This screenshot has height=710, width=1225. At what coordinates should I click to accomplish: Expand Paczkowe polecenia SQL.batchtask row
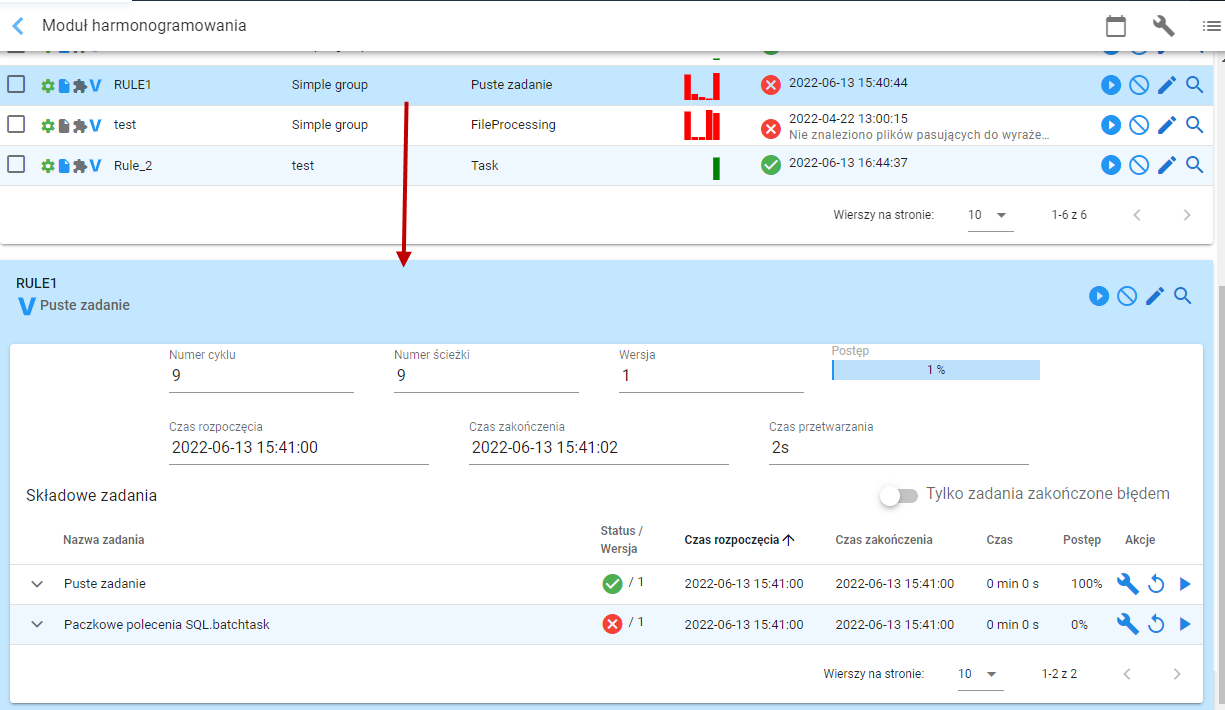pyautogui.click(x=37, y=624)
